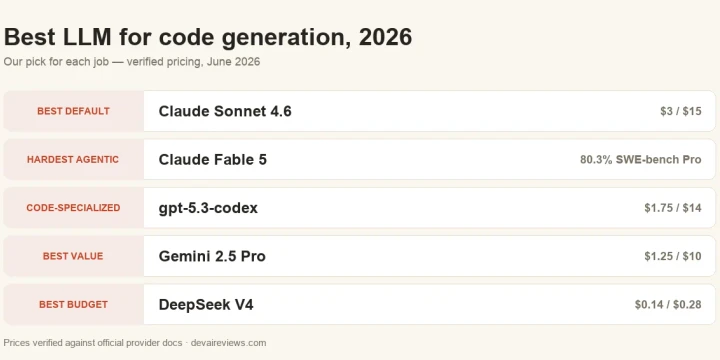Click the Claude Sonnet 4.6 model name
This screenshot has height=360, width=720.
tap(225, 111)
